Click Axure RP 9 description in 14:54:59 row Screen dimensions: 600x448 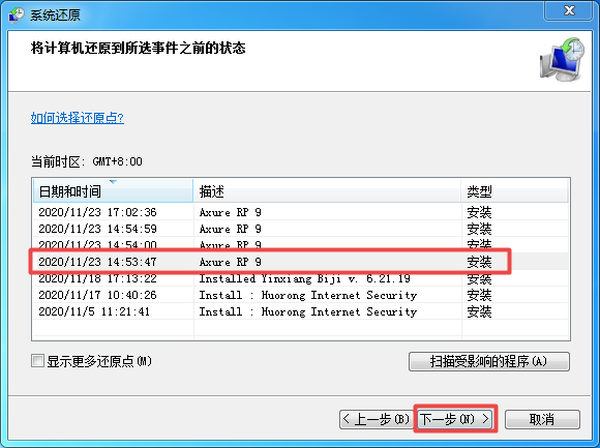coord(230,229)
